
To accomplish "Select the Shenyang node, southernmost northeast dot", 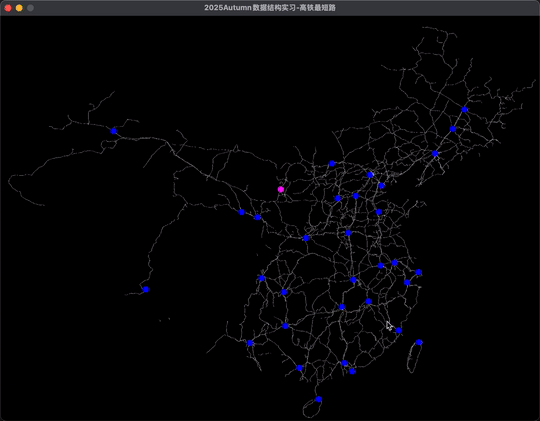I will point(435,153).
